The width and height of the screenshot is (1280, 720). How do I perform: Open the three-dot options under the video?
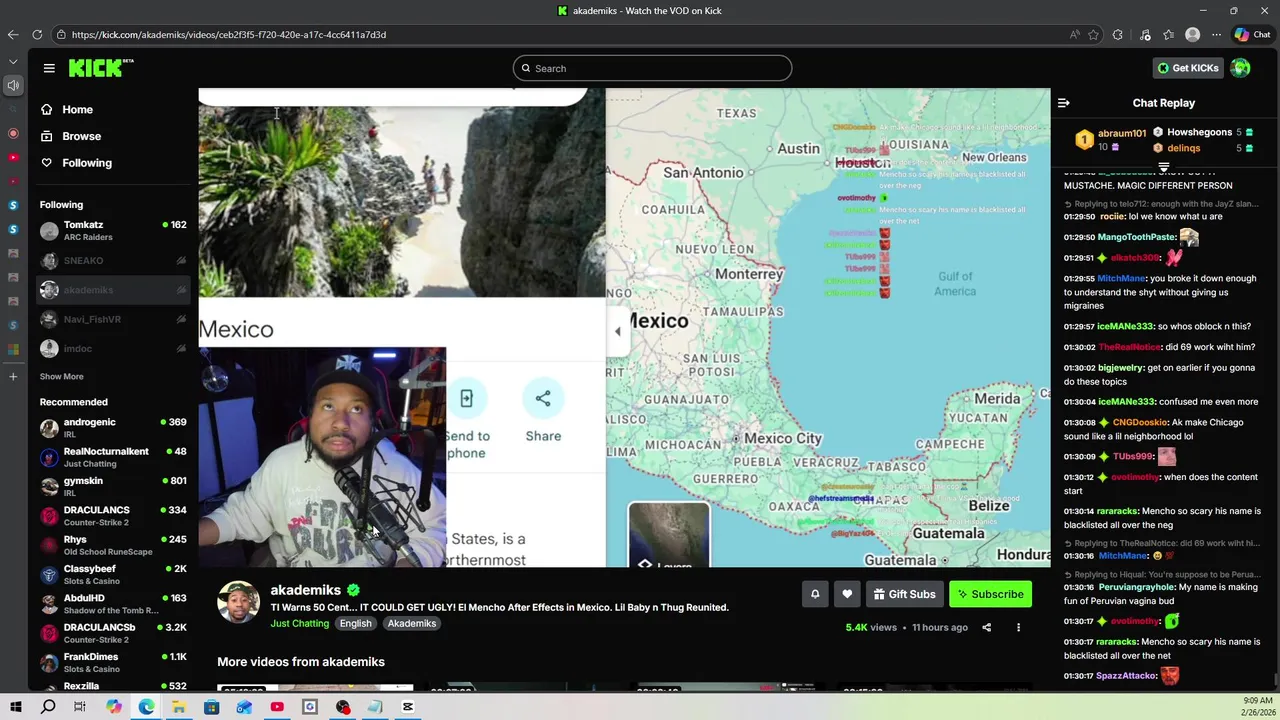point(1018,628)
